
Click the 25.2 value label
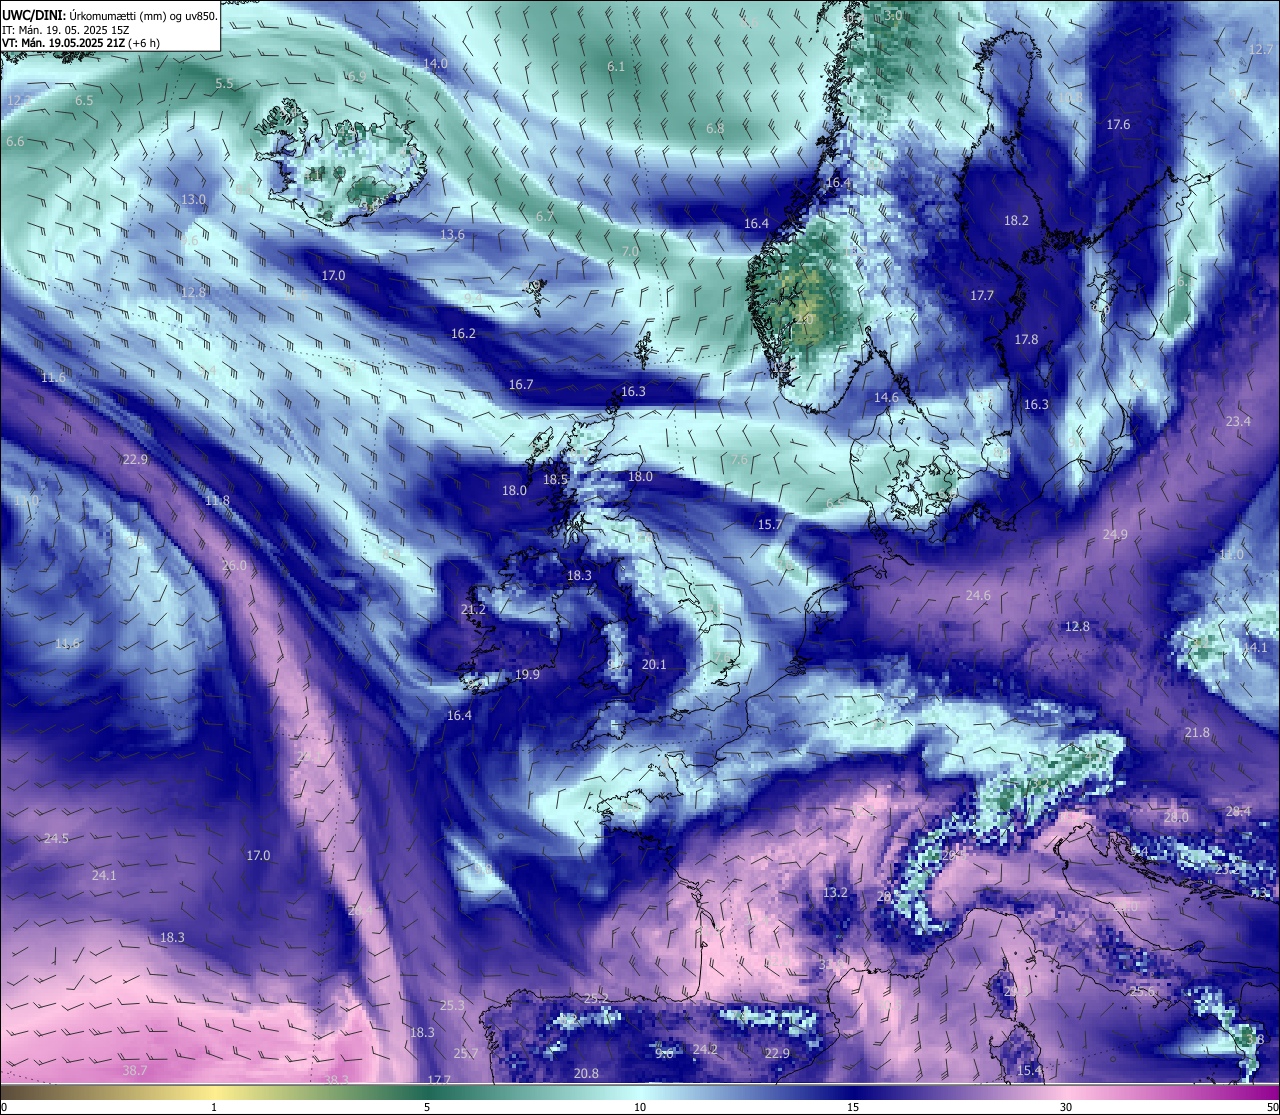[x=596, y=998]
